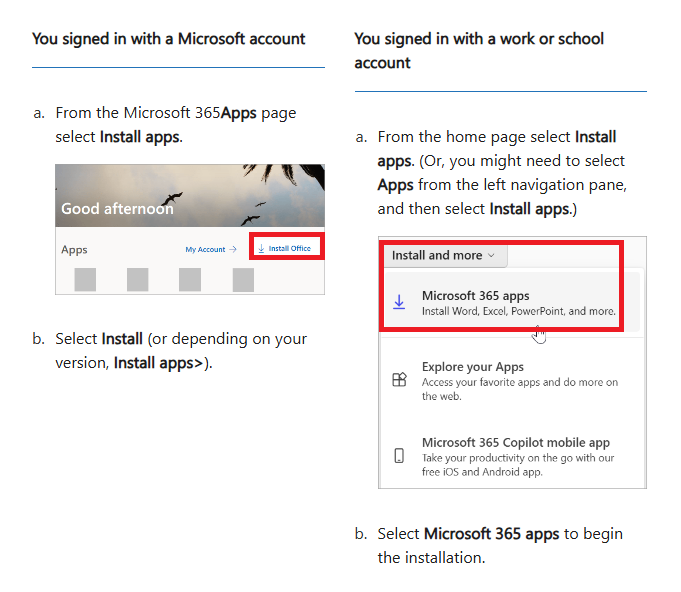Choose the Explore your Apps option
Viewport: 681px width, 592px height.
pos(512,381)
